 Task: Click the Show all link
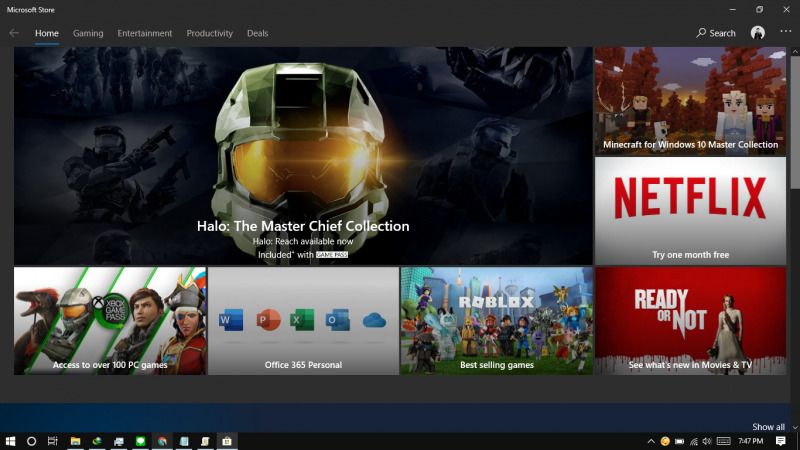point(768,427)
